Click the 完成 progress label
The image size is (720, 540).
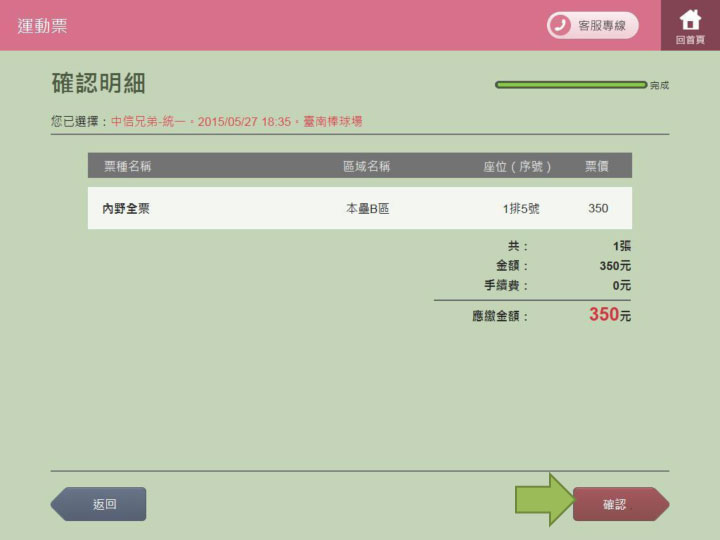click(x=659, y=85)
